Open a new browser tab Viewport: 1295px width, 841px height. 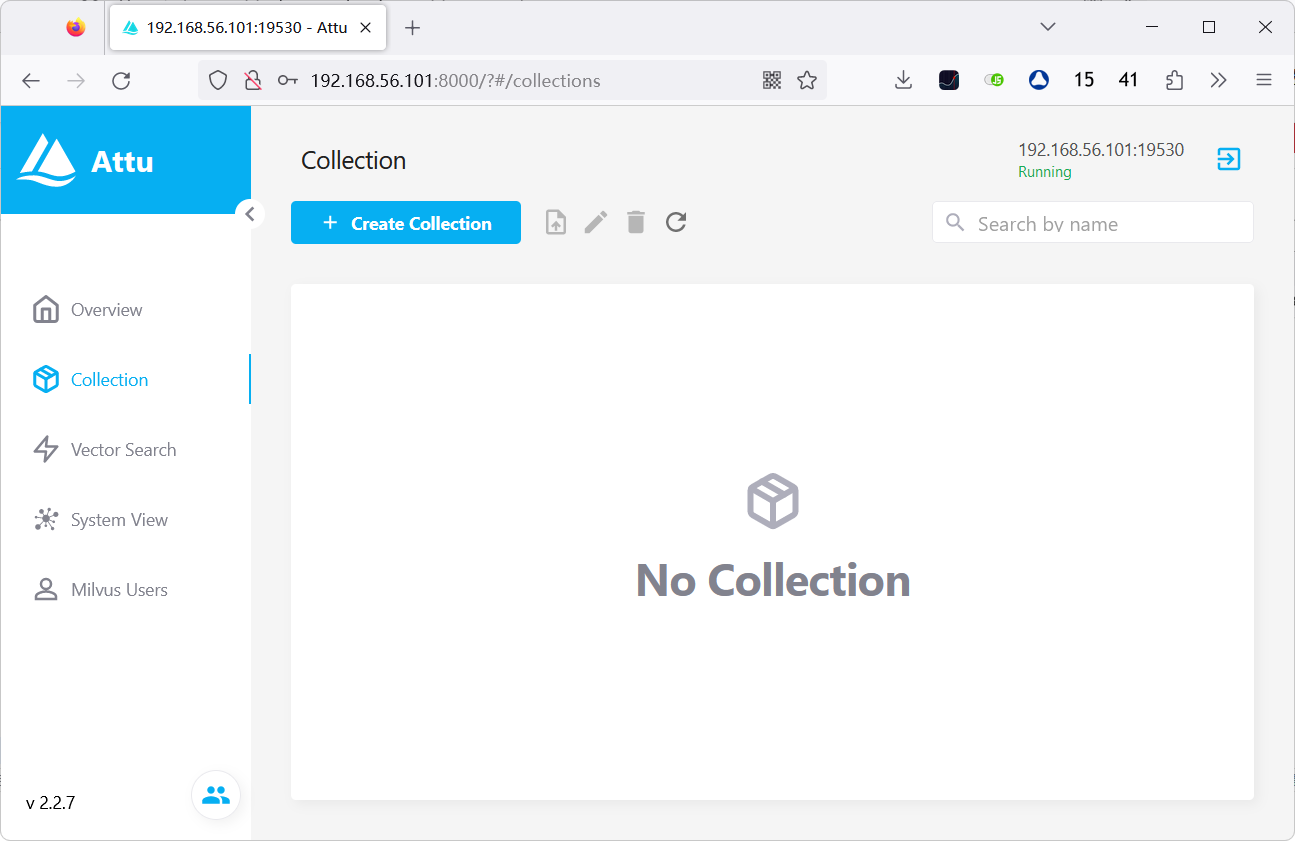pyautogui.click(x=412, y=28)
